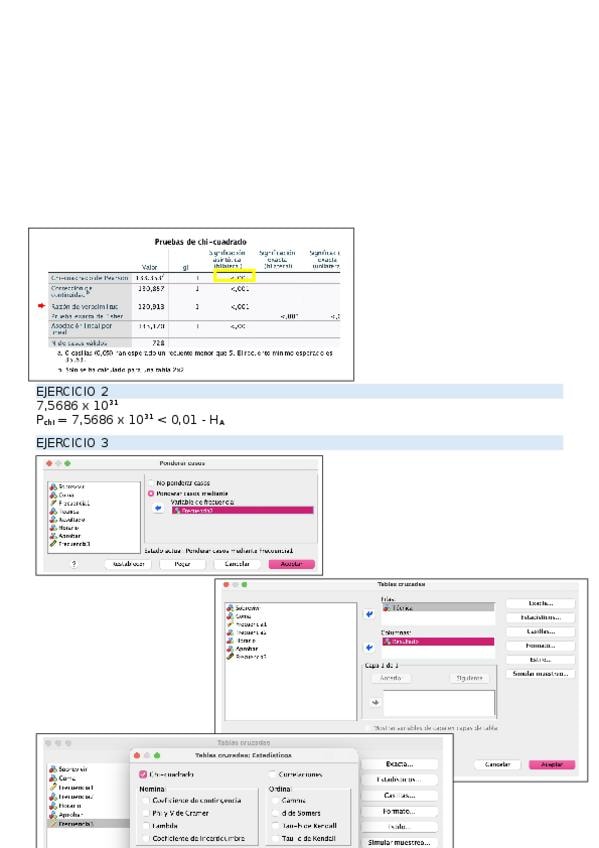Click the gray arrow for the Capa layer field
The image size is (599, 848).
[375, 702]
